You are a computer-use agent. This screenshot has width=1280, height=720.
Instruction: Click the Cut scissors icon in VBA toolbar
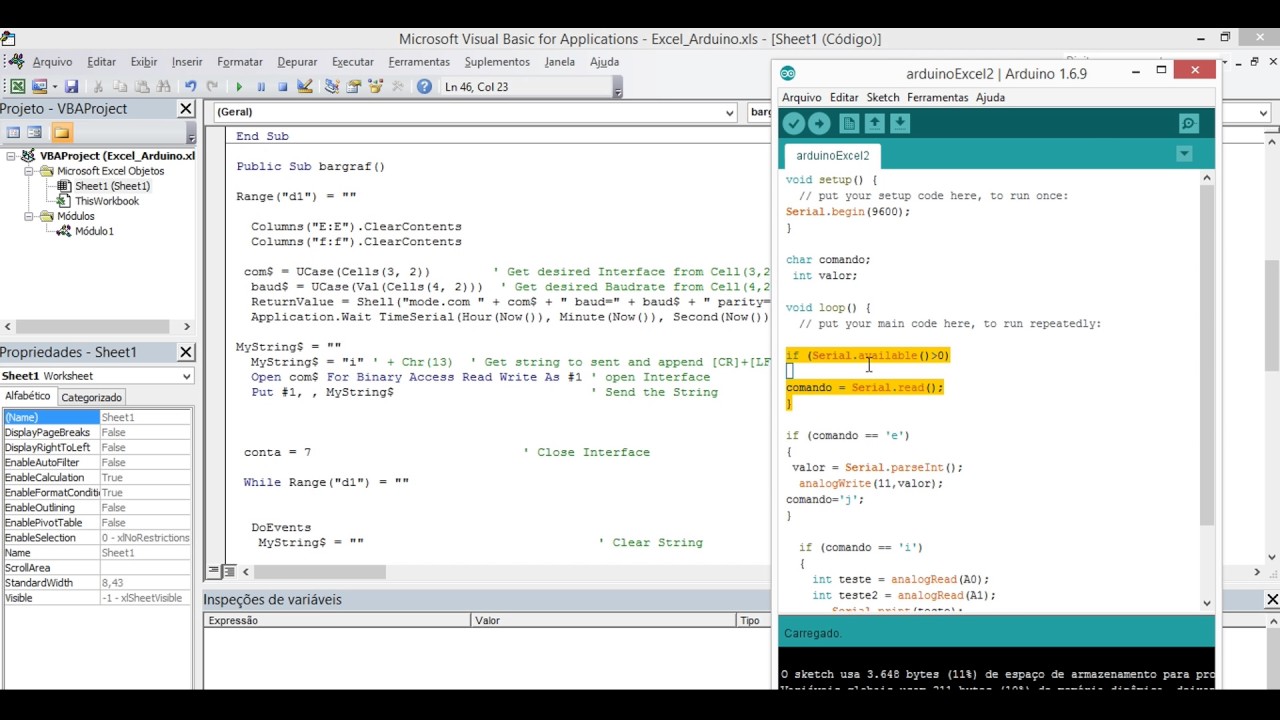coord(98,87)
